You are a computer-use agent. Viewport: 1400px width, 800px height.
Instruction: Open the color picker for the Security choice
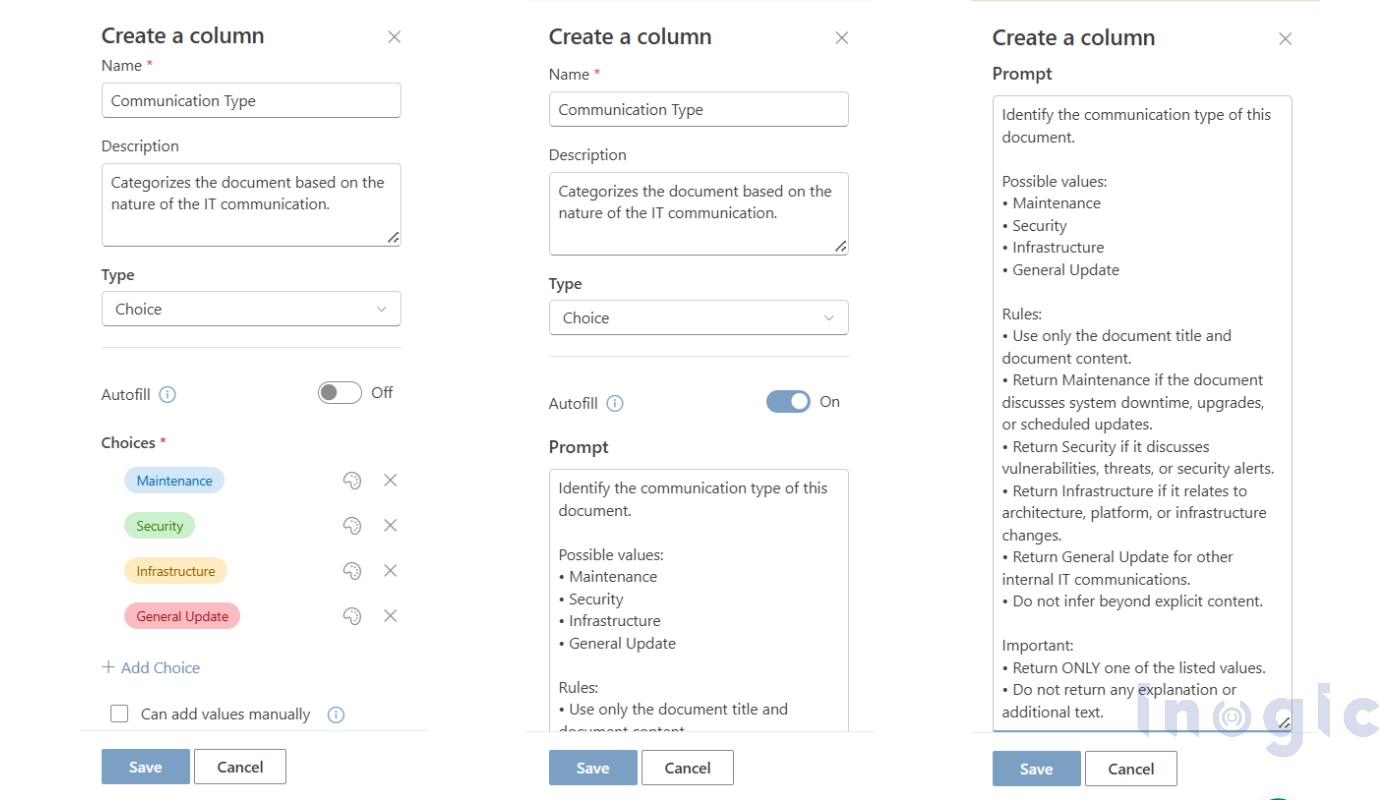coord(352,525)
